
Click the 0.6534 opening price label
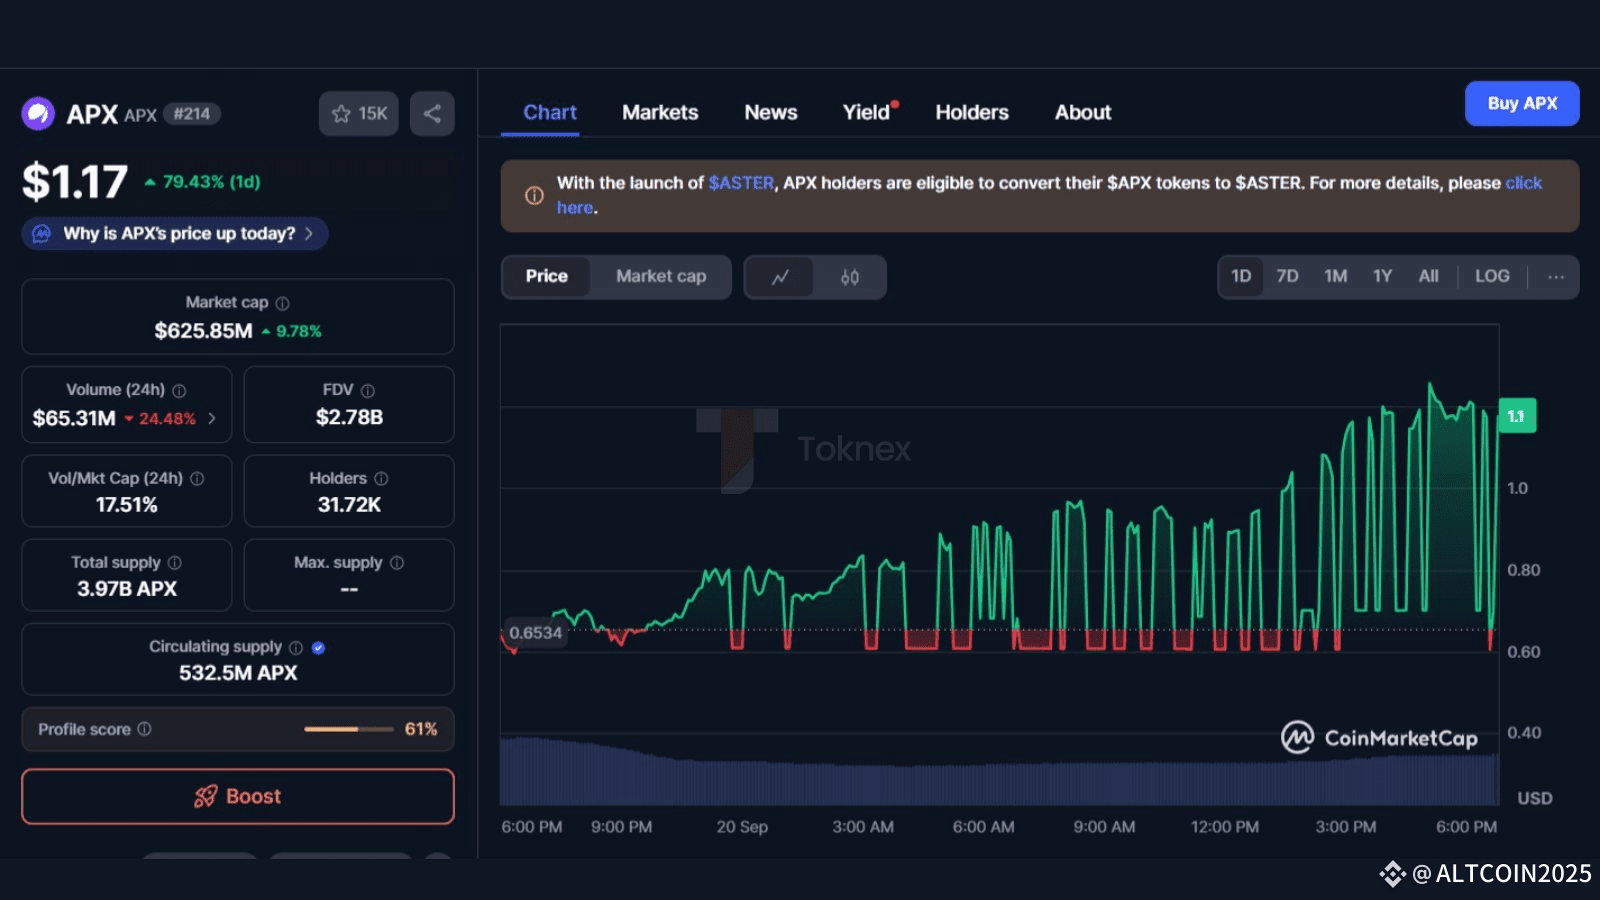[x=535, y=633]
